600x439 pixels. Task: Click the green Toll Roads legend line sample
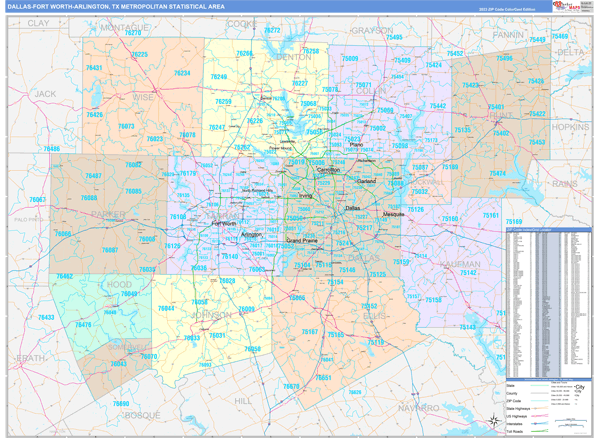[539, 432]
